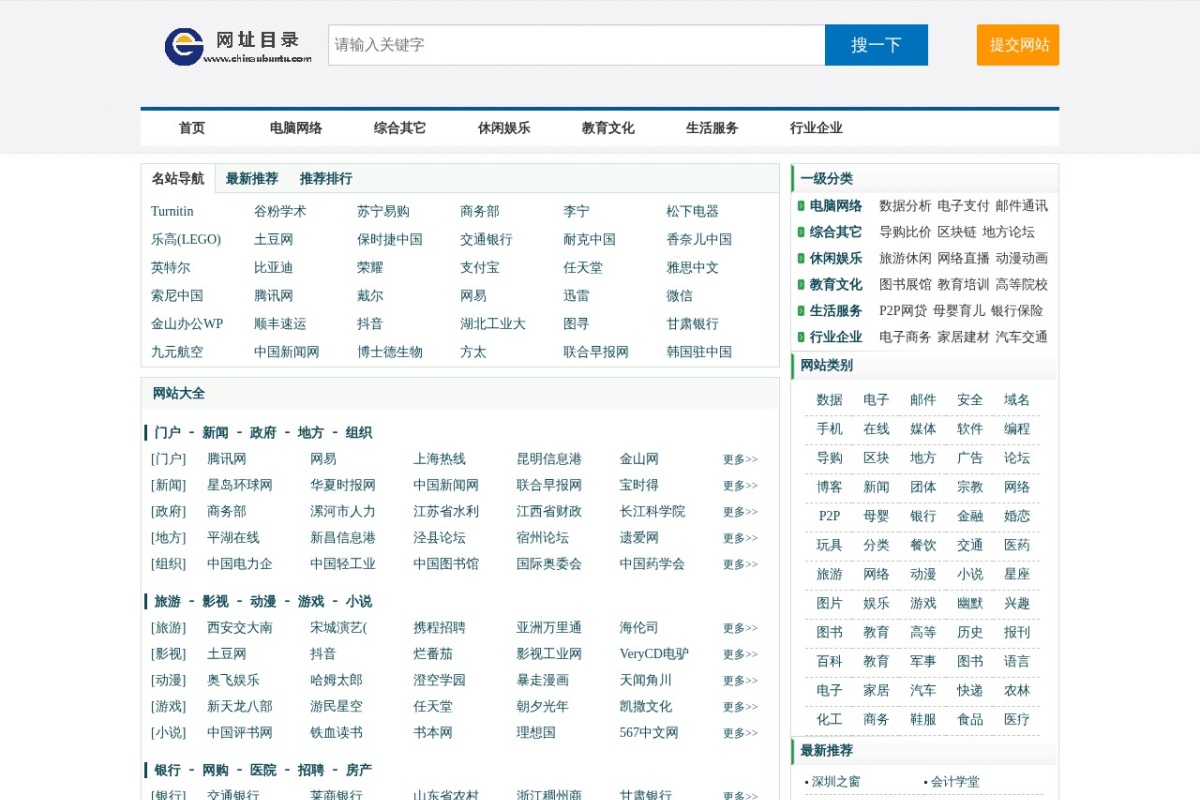Image resolution: width=1200 pixels, height=800 pixels.
Task: Click the 搜一下 search button
Action: click(x=876, y=45)
